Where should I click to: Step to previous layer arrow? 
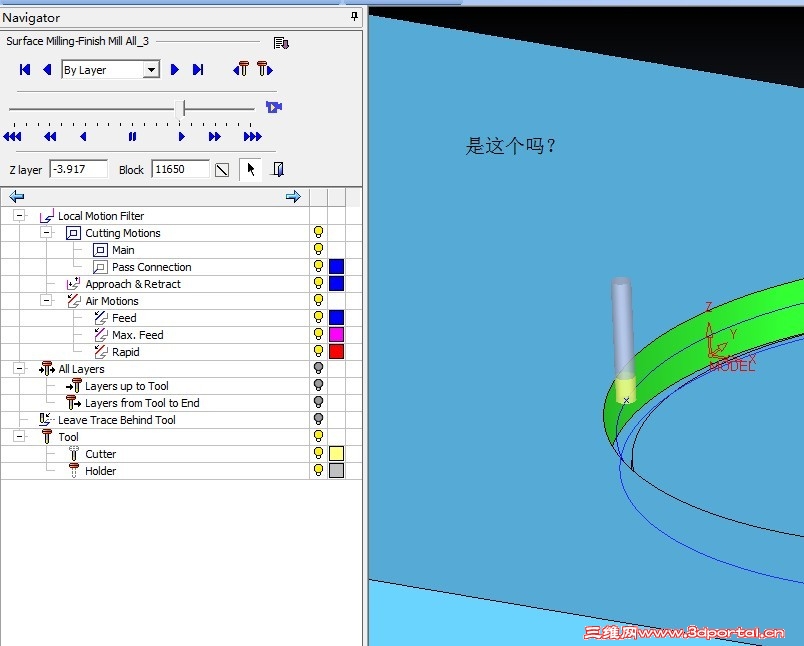coord(47,70)
